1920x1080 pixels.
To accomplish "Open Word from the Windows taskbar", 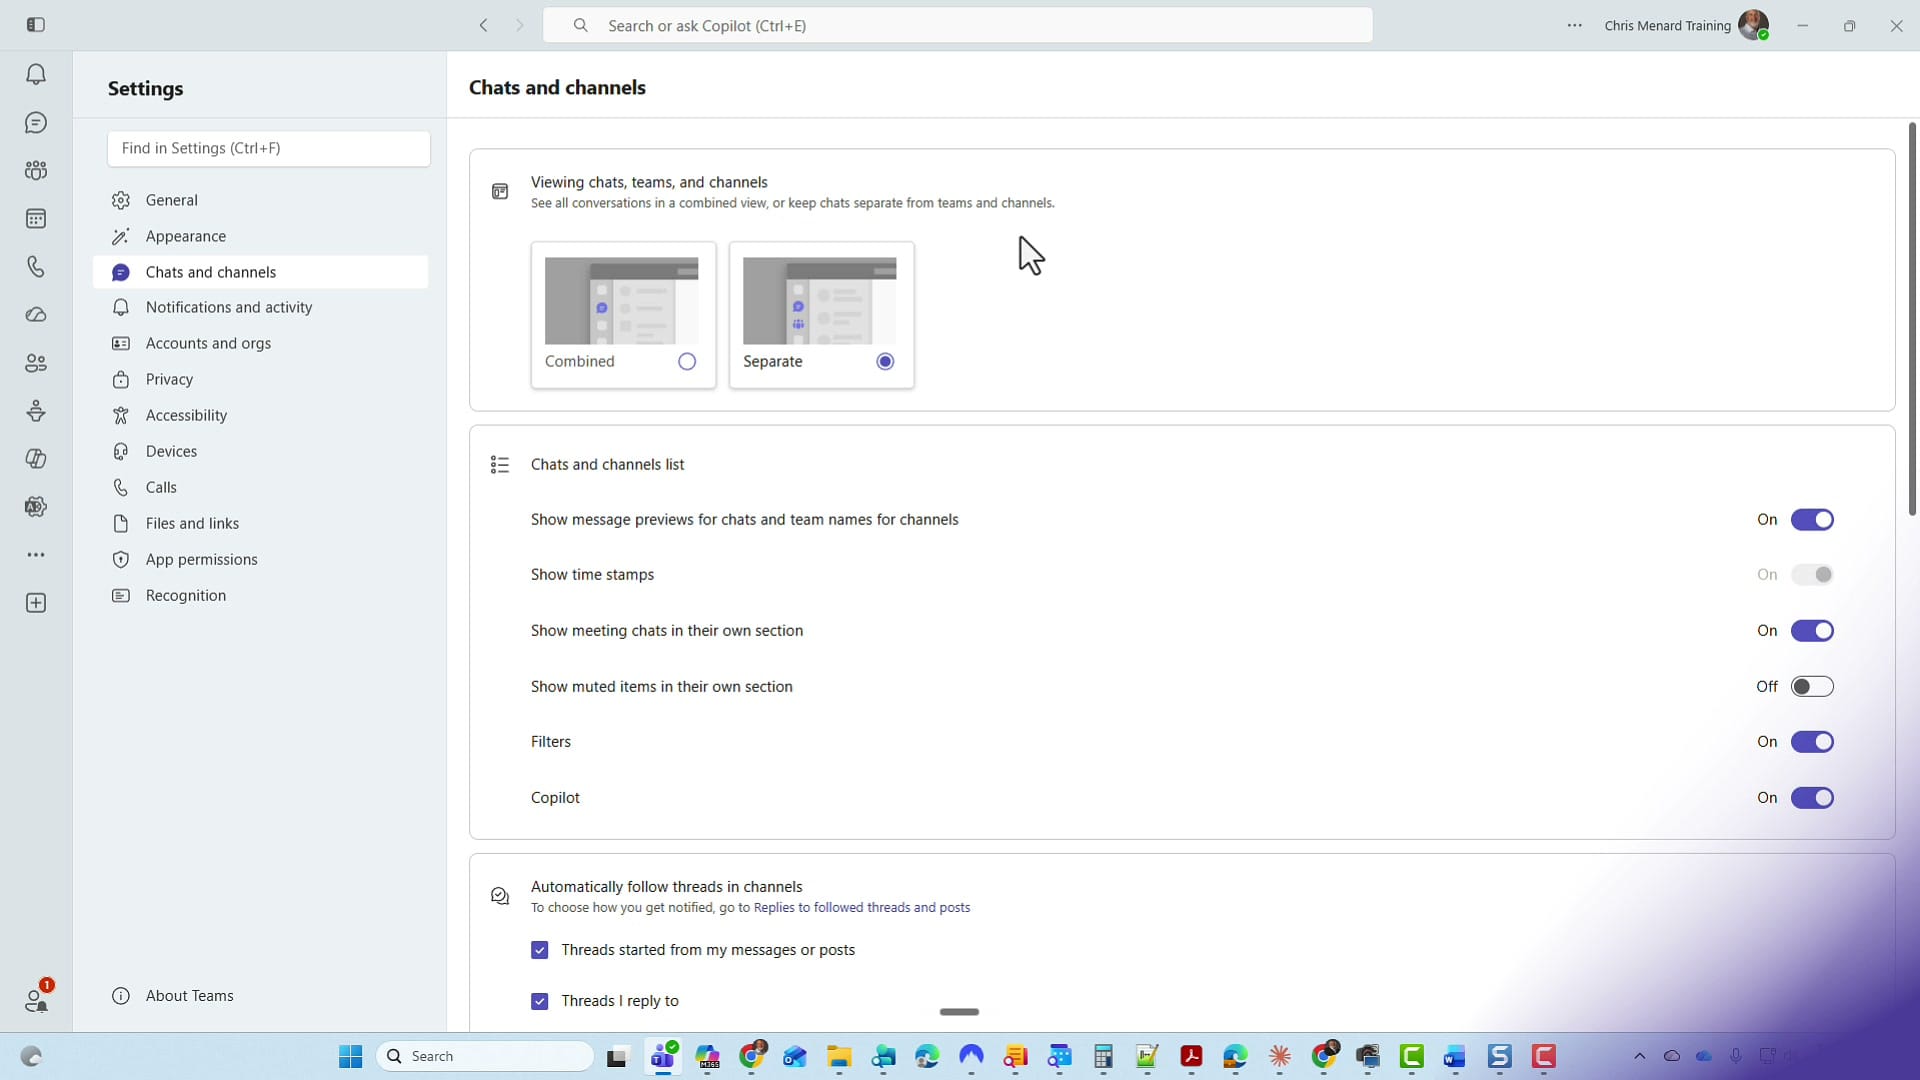I will pyautogui.click(x=1455, y=1056).
